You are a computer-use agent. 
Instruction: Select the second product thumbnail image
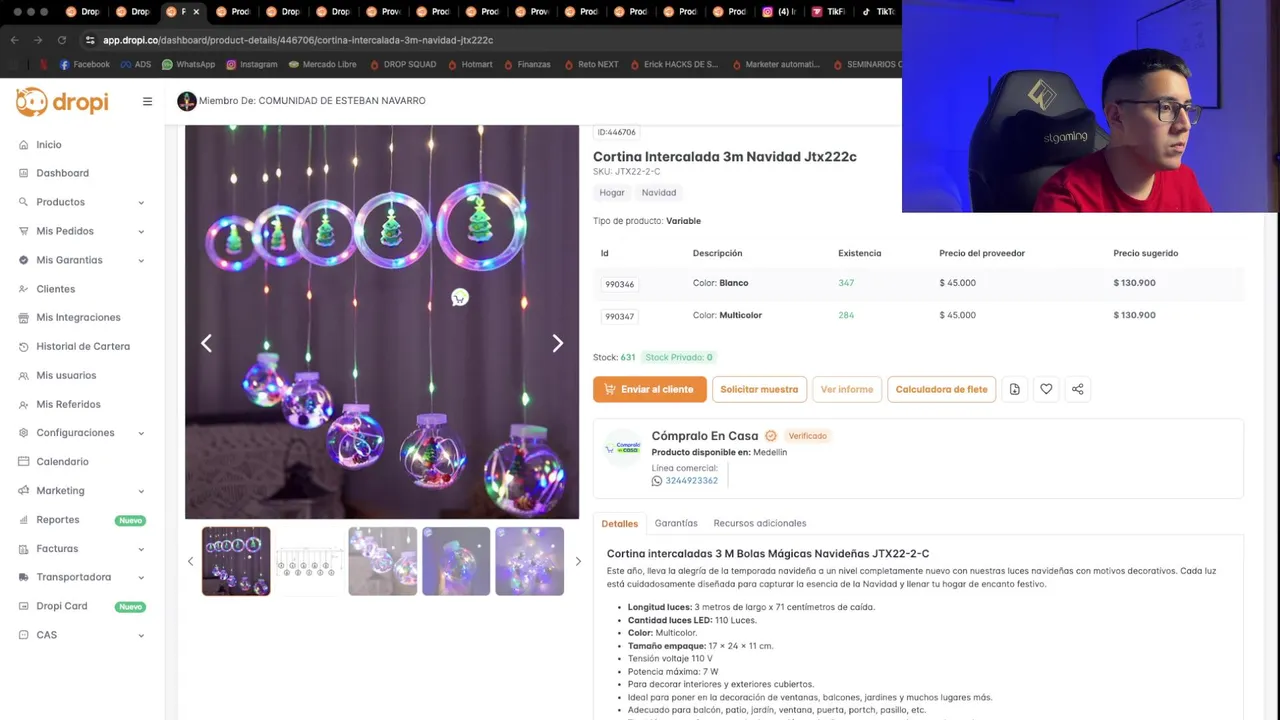309,561
